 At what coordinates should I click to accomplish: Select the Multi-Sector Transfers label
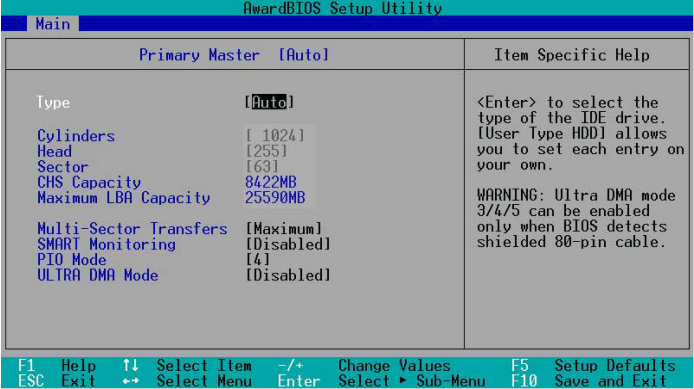point(132,229)
